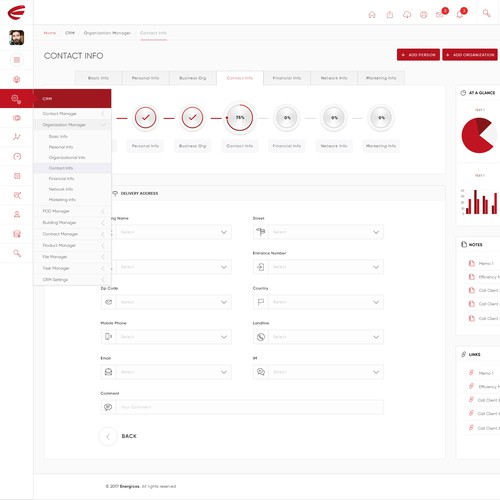Open the Street dropdown

(x=318, y=232)
